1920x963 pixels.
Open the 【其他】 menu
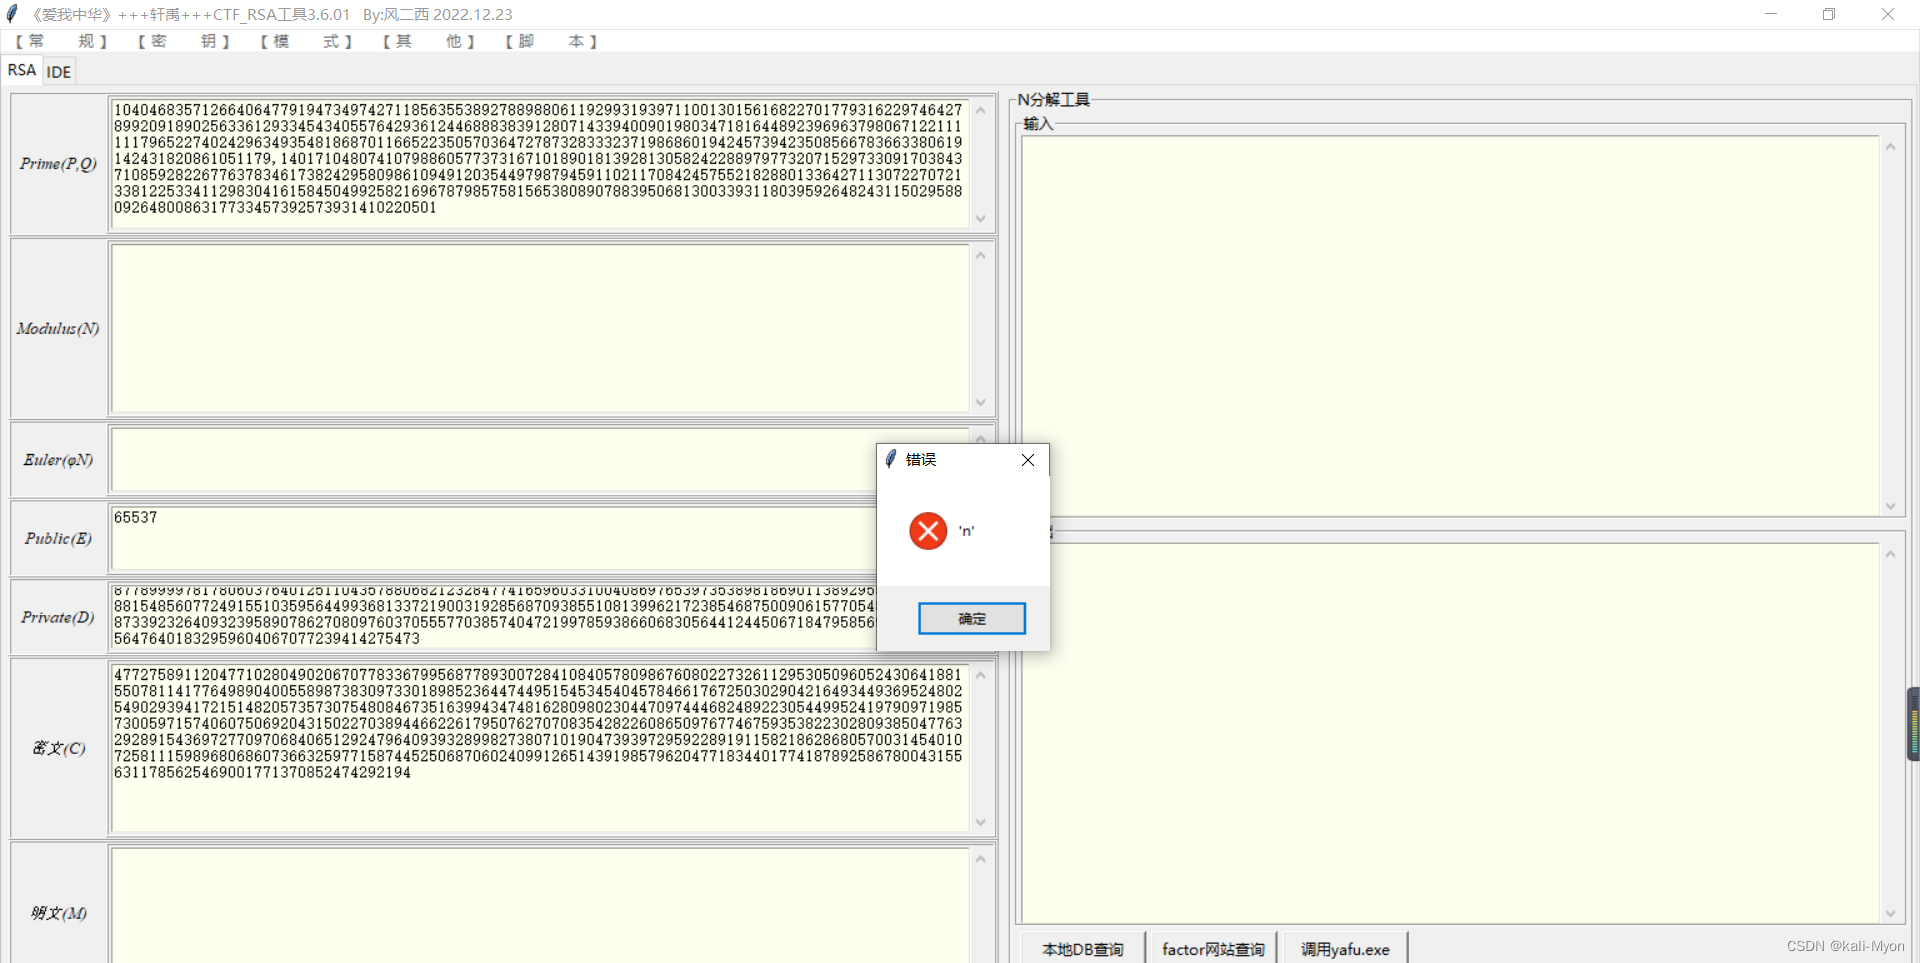coord(428,41)
